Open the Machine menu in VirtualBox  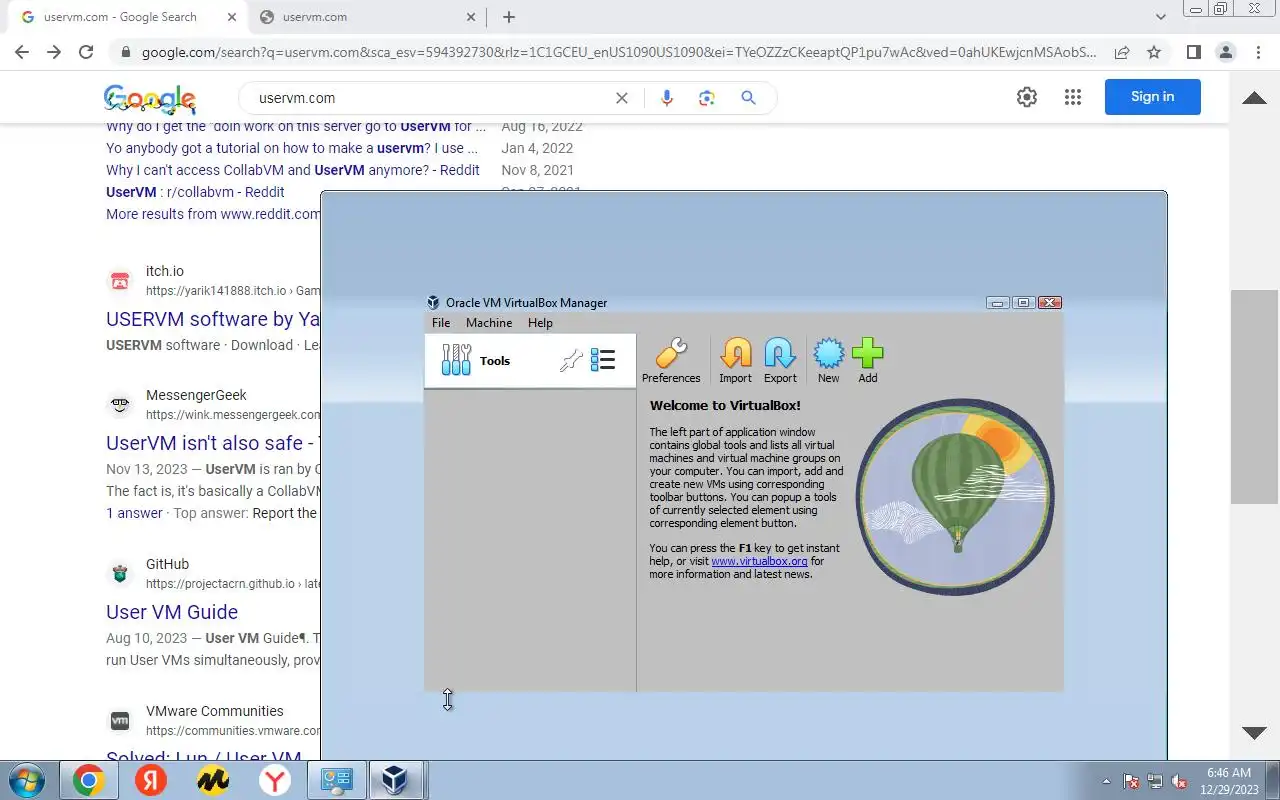click(489, 323)
